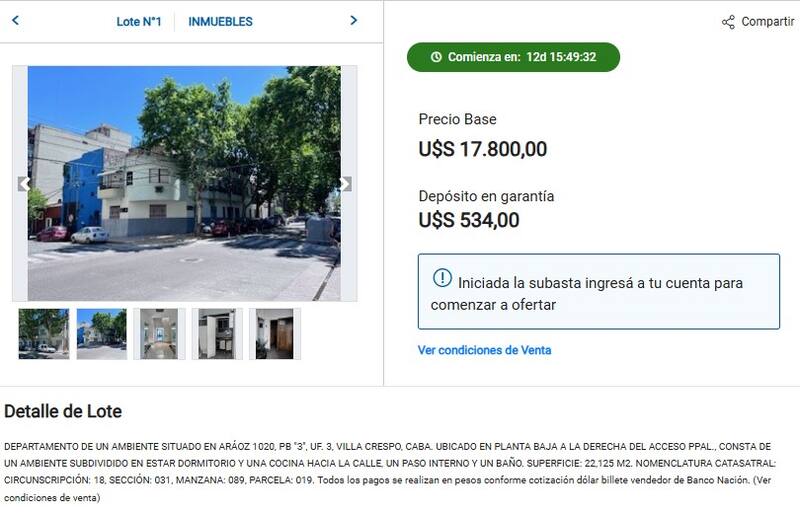Image resolution: width=800 pixels, height=513 pixels.
Task: Select the fourth thumbnail of the kitchen
Action: click(x=217, y=334)
